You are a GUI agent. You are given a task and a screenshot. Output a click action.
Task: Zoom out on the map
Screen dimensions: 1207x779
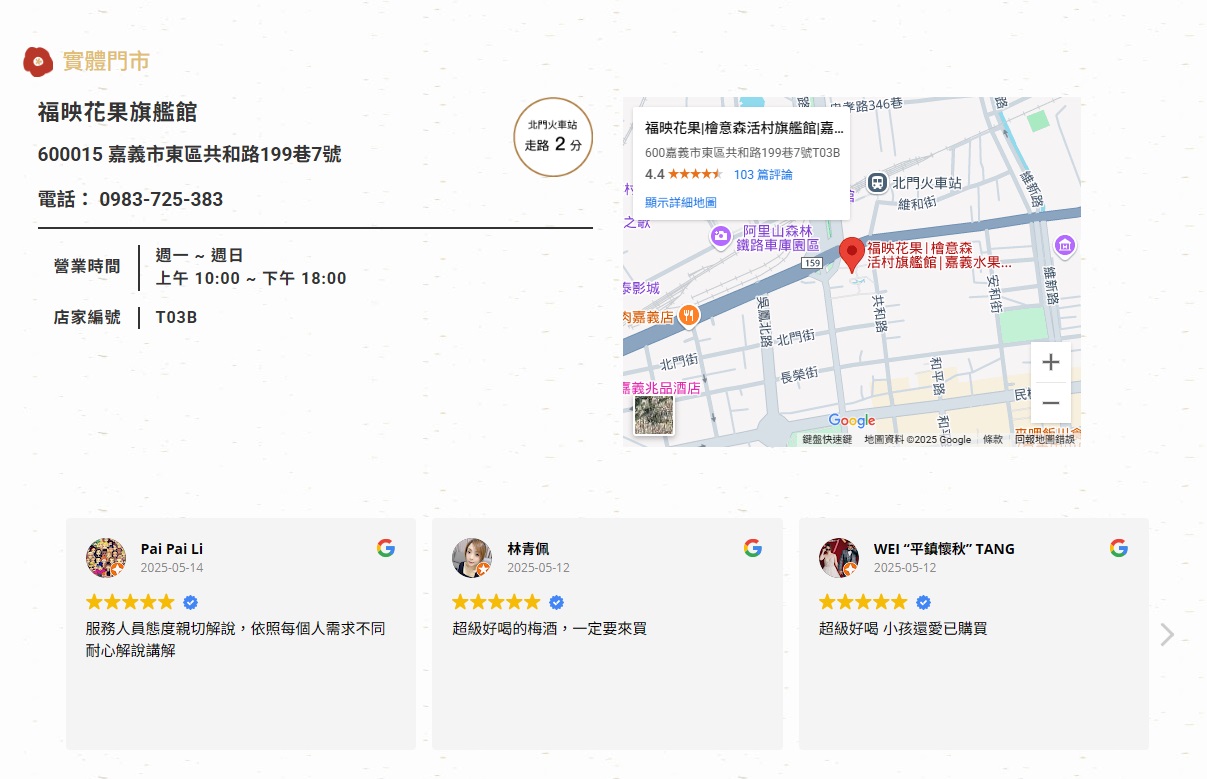(1050, 403)
